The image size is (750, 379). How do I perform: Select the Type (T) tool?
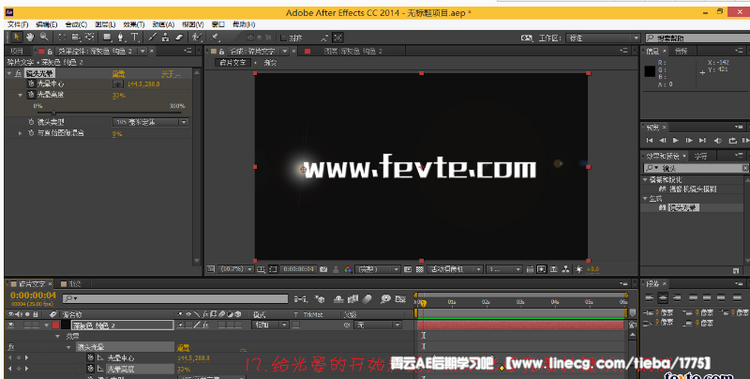(135, 37)
